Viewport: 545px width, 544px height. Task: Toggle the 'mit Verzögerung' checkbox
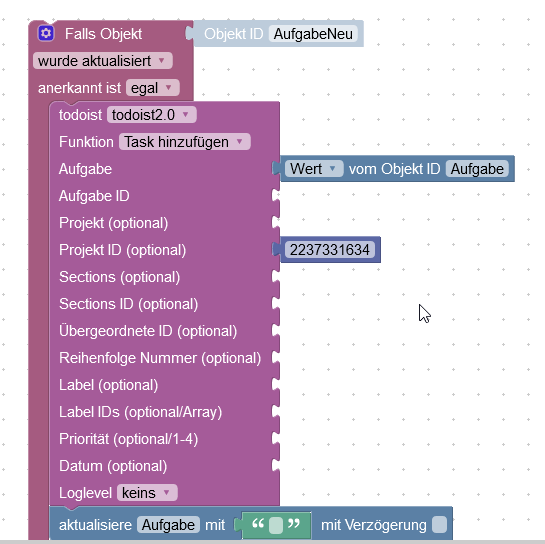coord(439,525)
